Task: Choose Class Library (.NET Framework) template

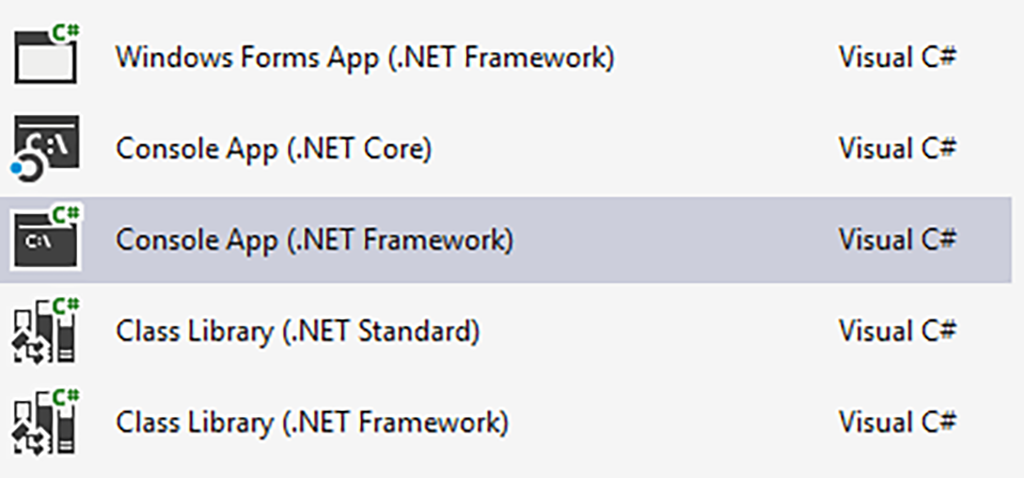Action: [x=312, y=422]
